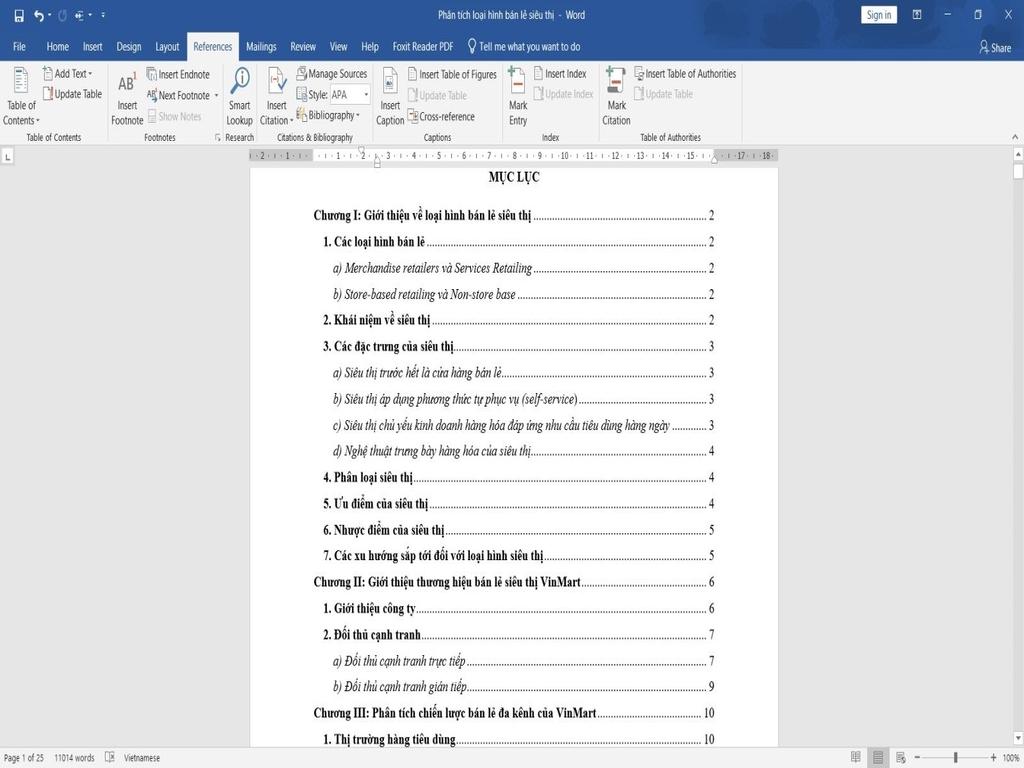The width and height of the screenshot is (1024, 768).
Task: Click the Table of Contents icon
Action: [21, 84]
